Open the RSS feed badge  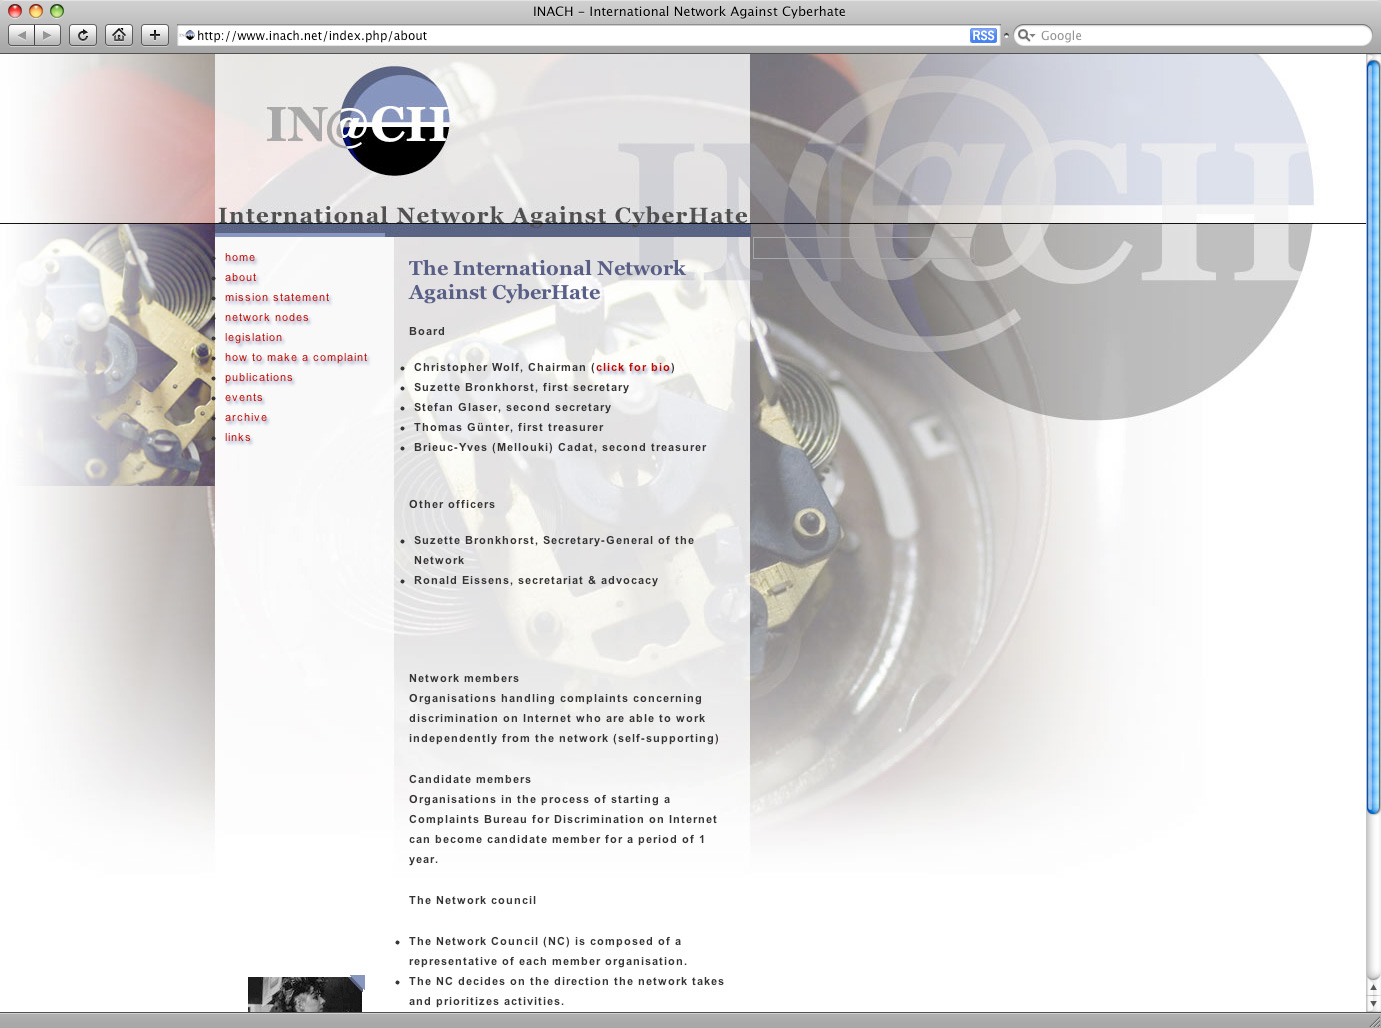982,35
